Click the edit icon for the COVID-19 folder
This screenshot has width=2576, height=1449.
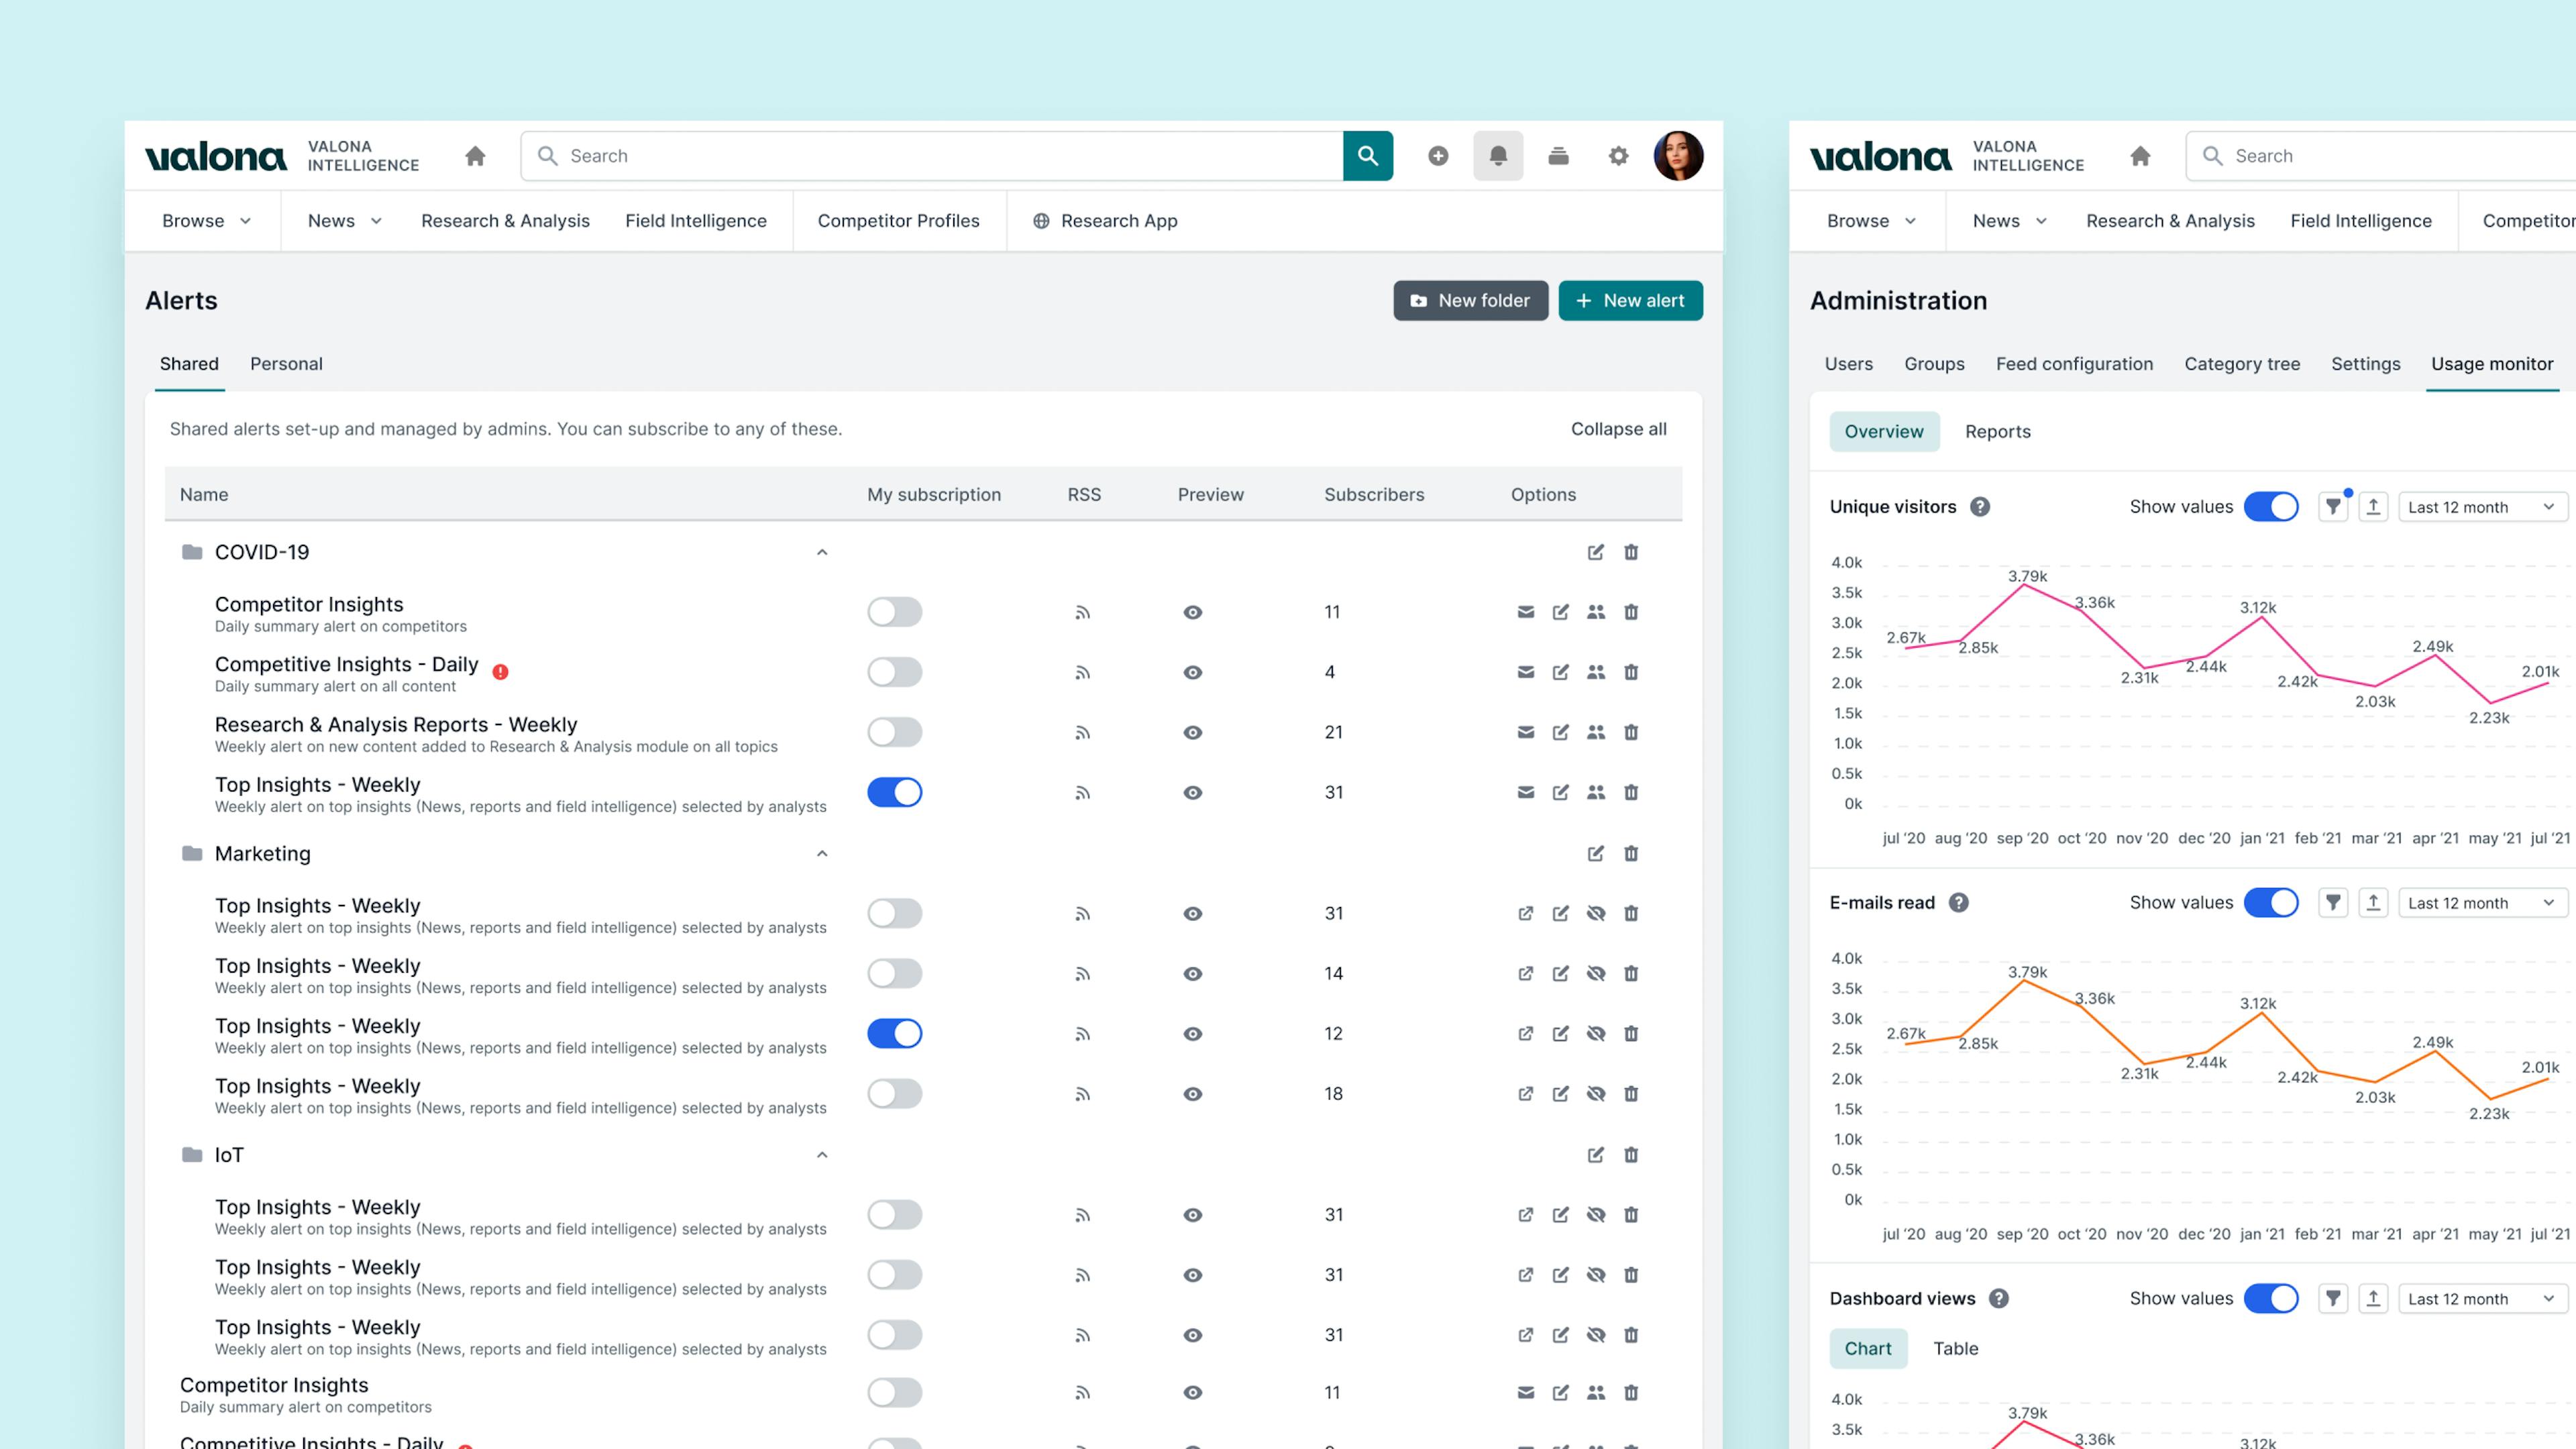[1596, 552]
